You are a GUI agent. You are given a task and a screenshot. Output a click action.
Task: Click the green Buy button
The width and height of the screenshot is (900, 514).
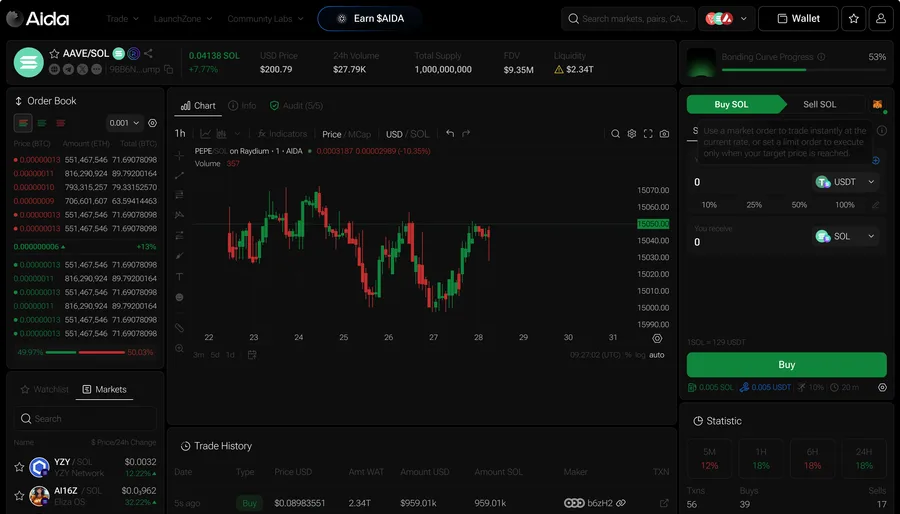[x=786, y=365]
